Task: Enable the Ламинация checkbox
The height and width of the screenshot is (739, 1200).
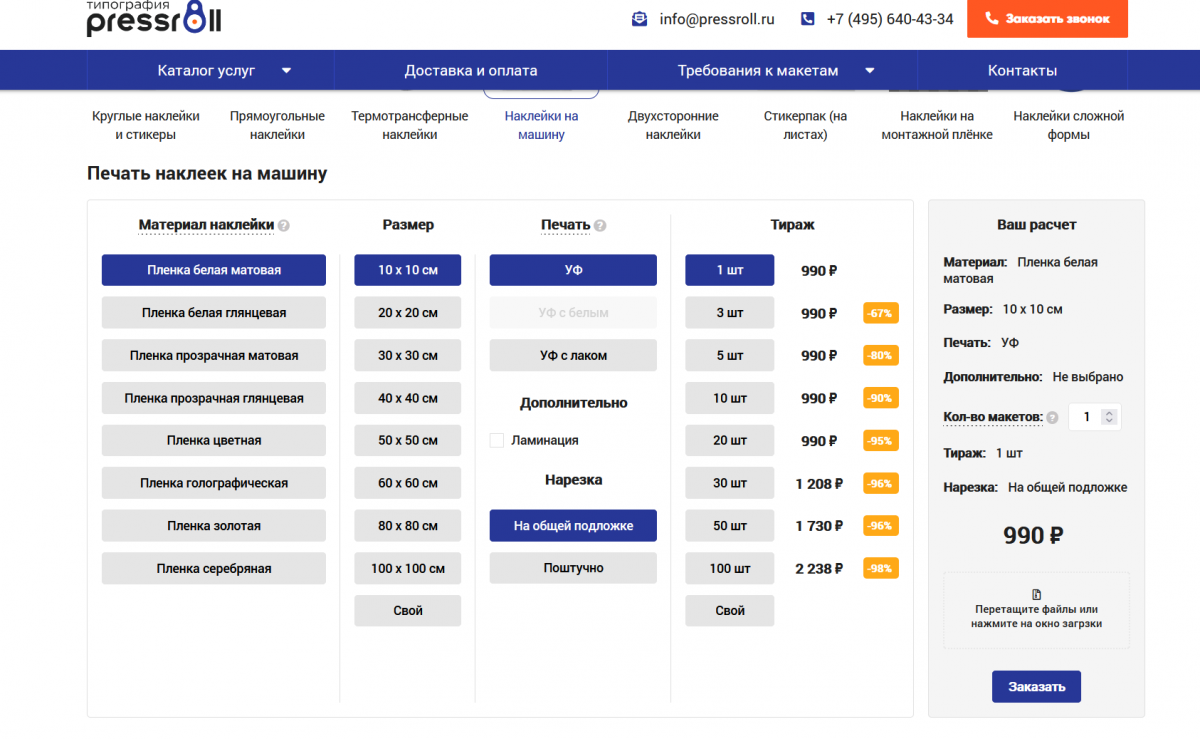Action: (497, 440)
